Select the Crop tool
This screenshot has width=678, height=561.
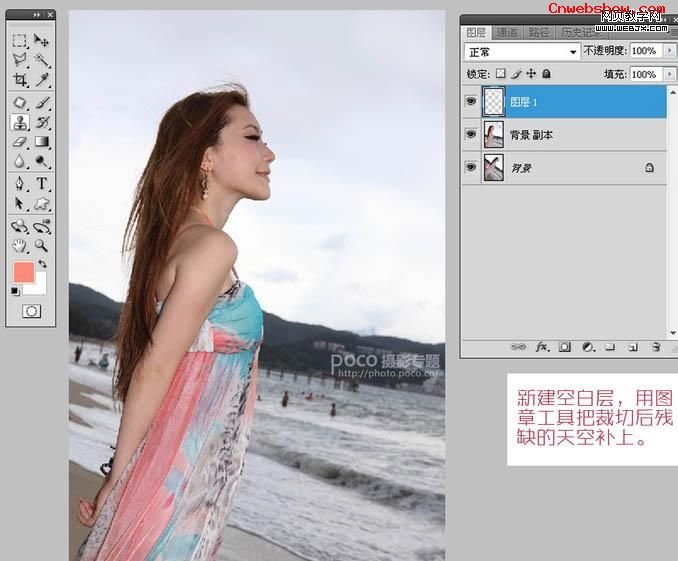(20, 80)
